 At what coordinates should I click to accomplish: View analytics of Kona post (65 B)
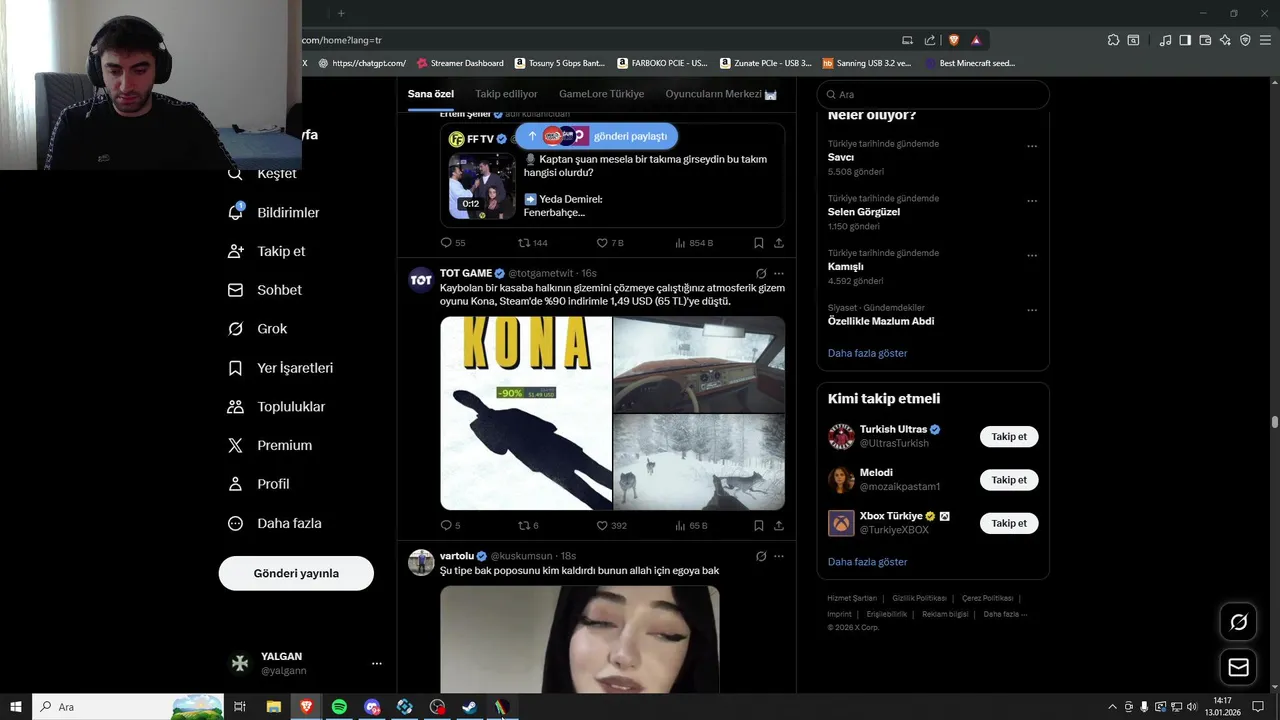click(x=691, y=525)
